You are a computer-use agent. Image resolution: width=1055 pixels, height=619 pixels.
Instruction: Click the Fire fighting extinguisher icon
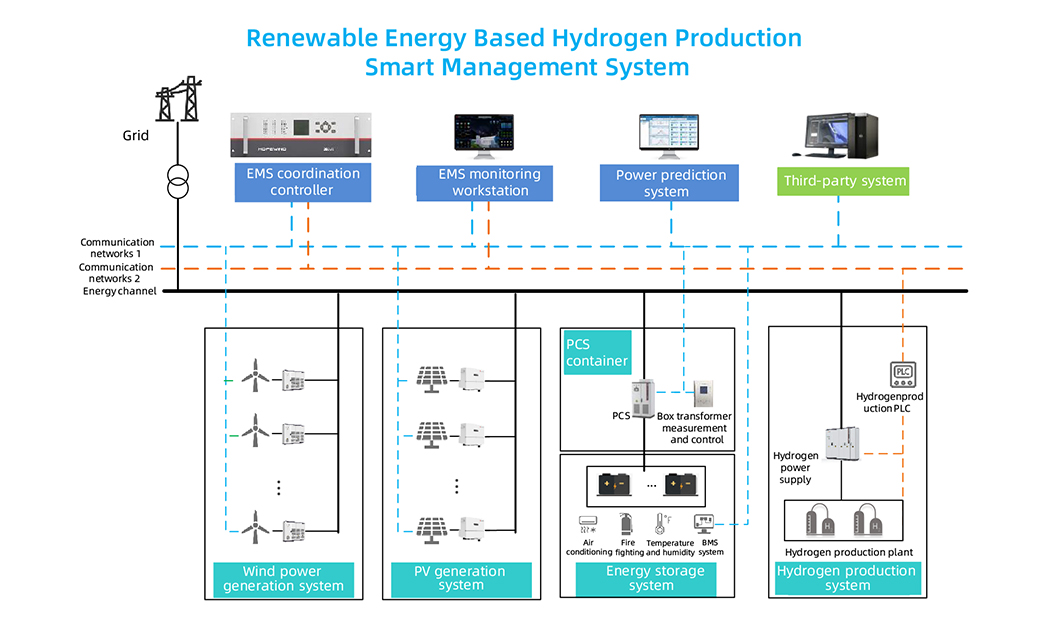tap(624, 522)
